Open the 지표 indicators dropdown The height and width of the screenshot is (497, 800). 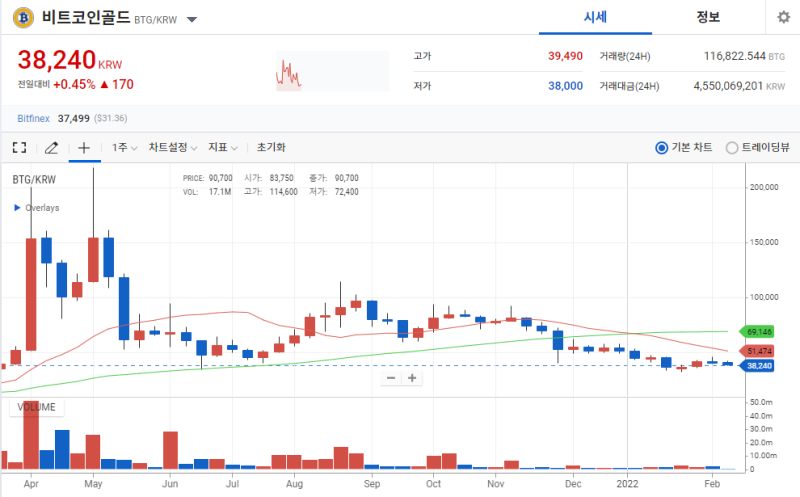click(x=222, y=147)
